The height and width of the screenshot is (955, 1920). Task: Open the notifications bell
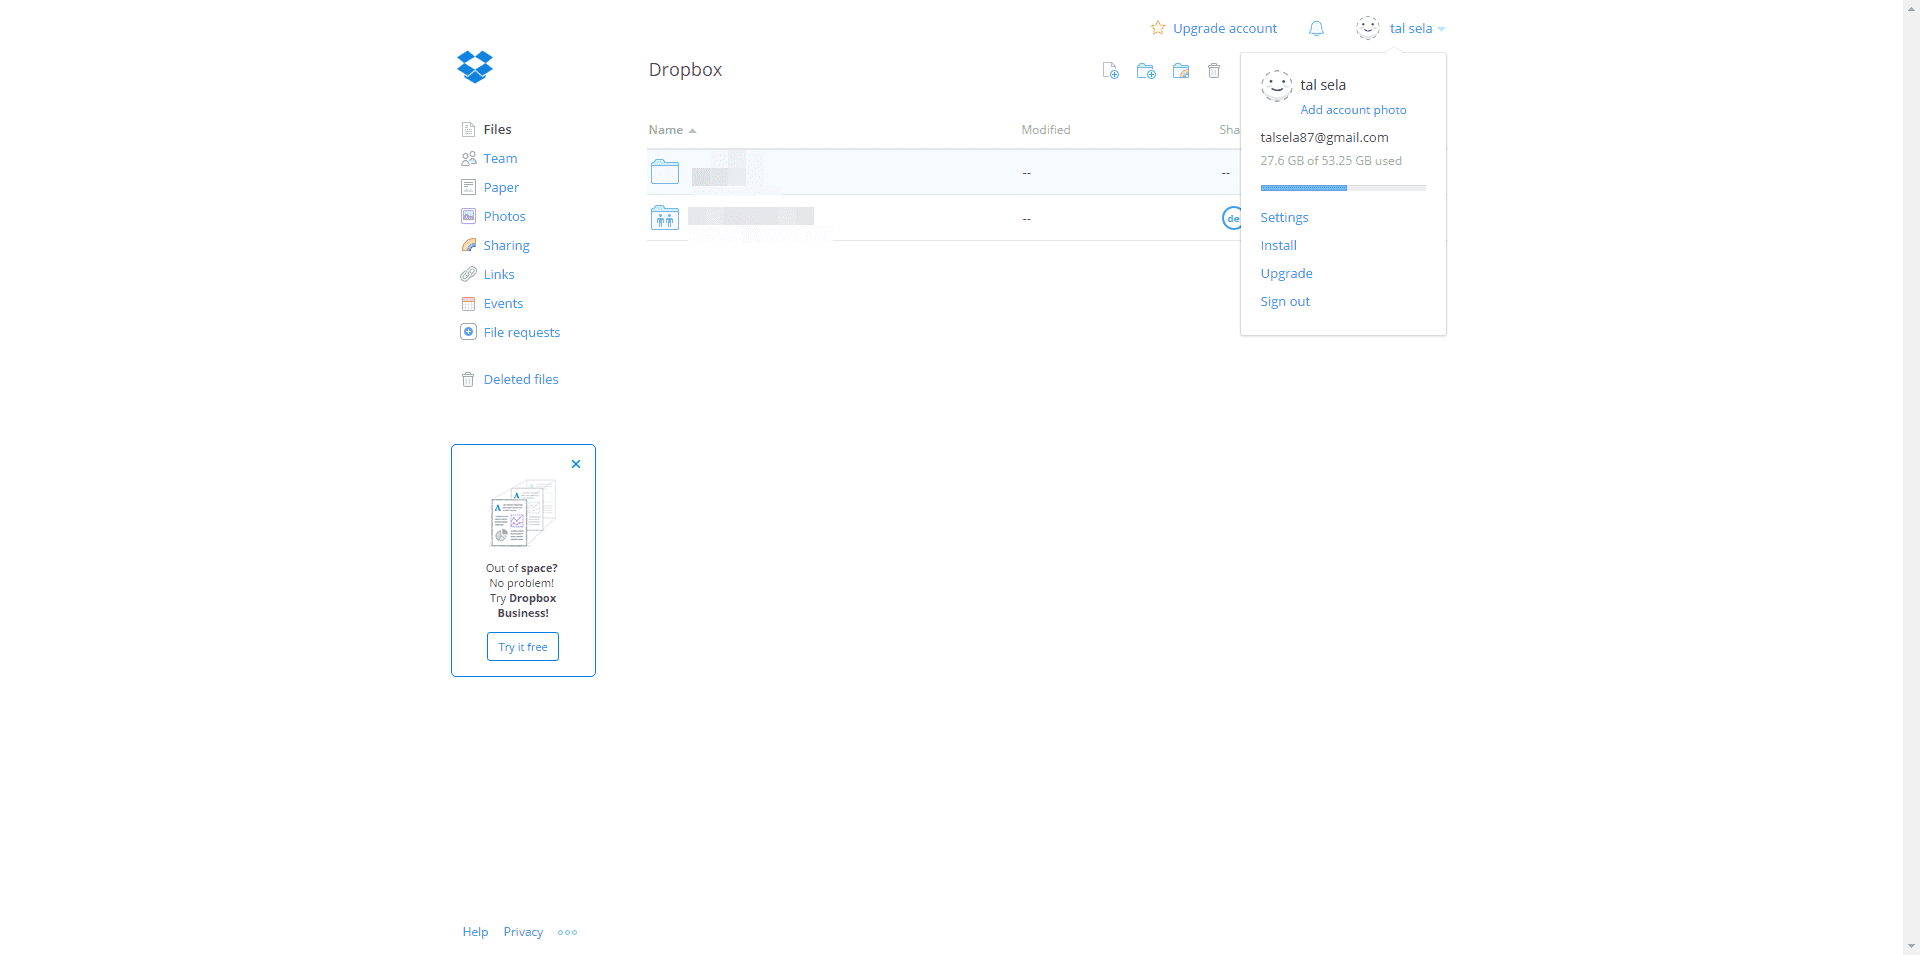click(1316, 28)
